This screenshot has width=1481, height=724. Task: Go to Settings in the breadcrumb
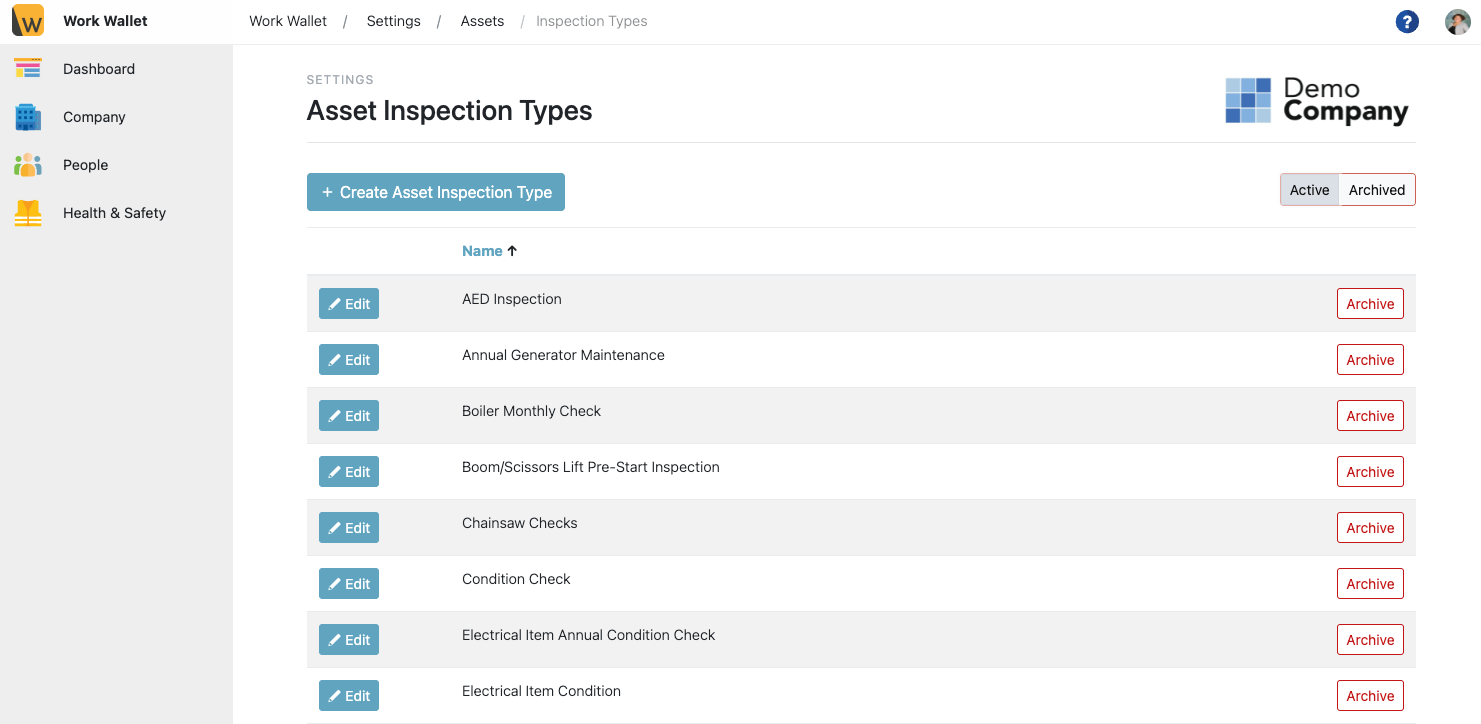tap(393, 21)
